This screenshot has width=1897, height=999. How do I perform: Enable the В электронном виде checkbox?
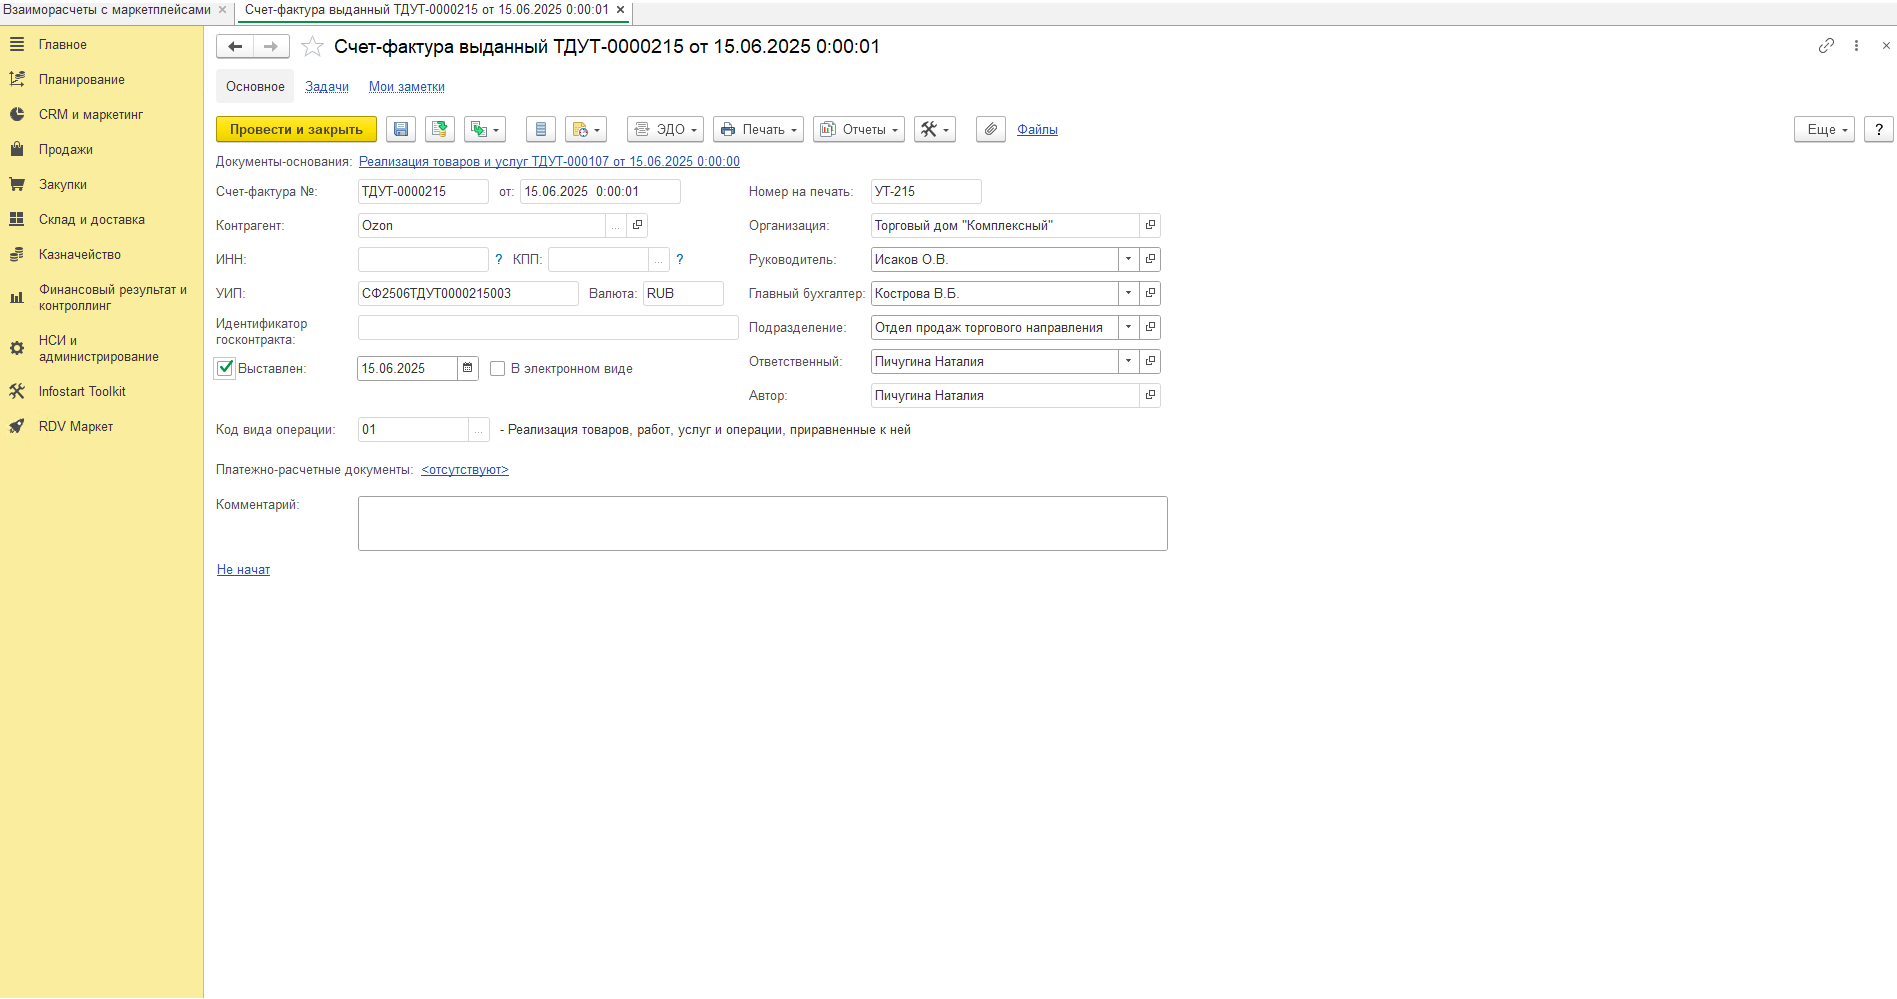497,369
